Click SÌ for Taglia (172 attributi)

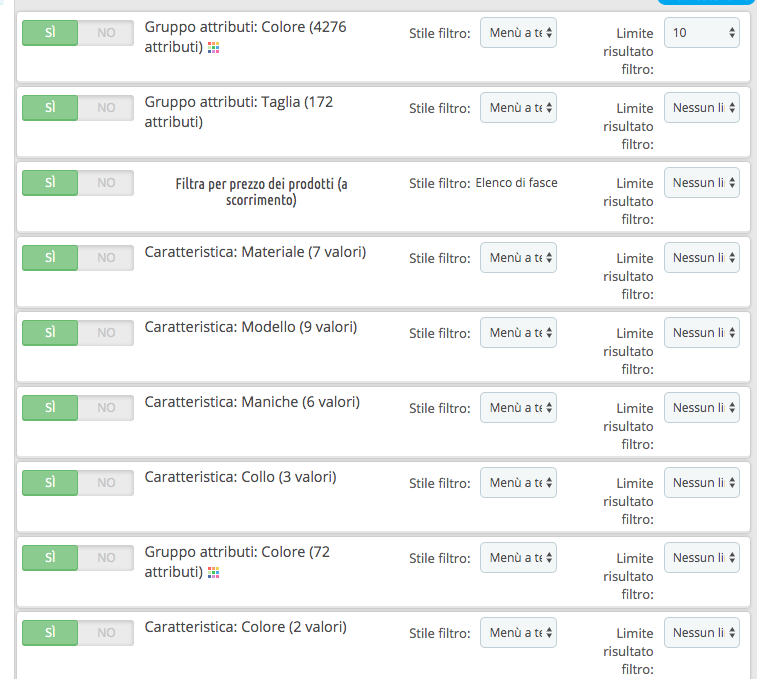point(50,108)
